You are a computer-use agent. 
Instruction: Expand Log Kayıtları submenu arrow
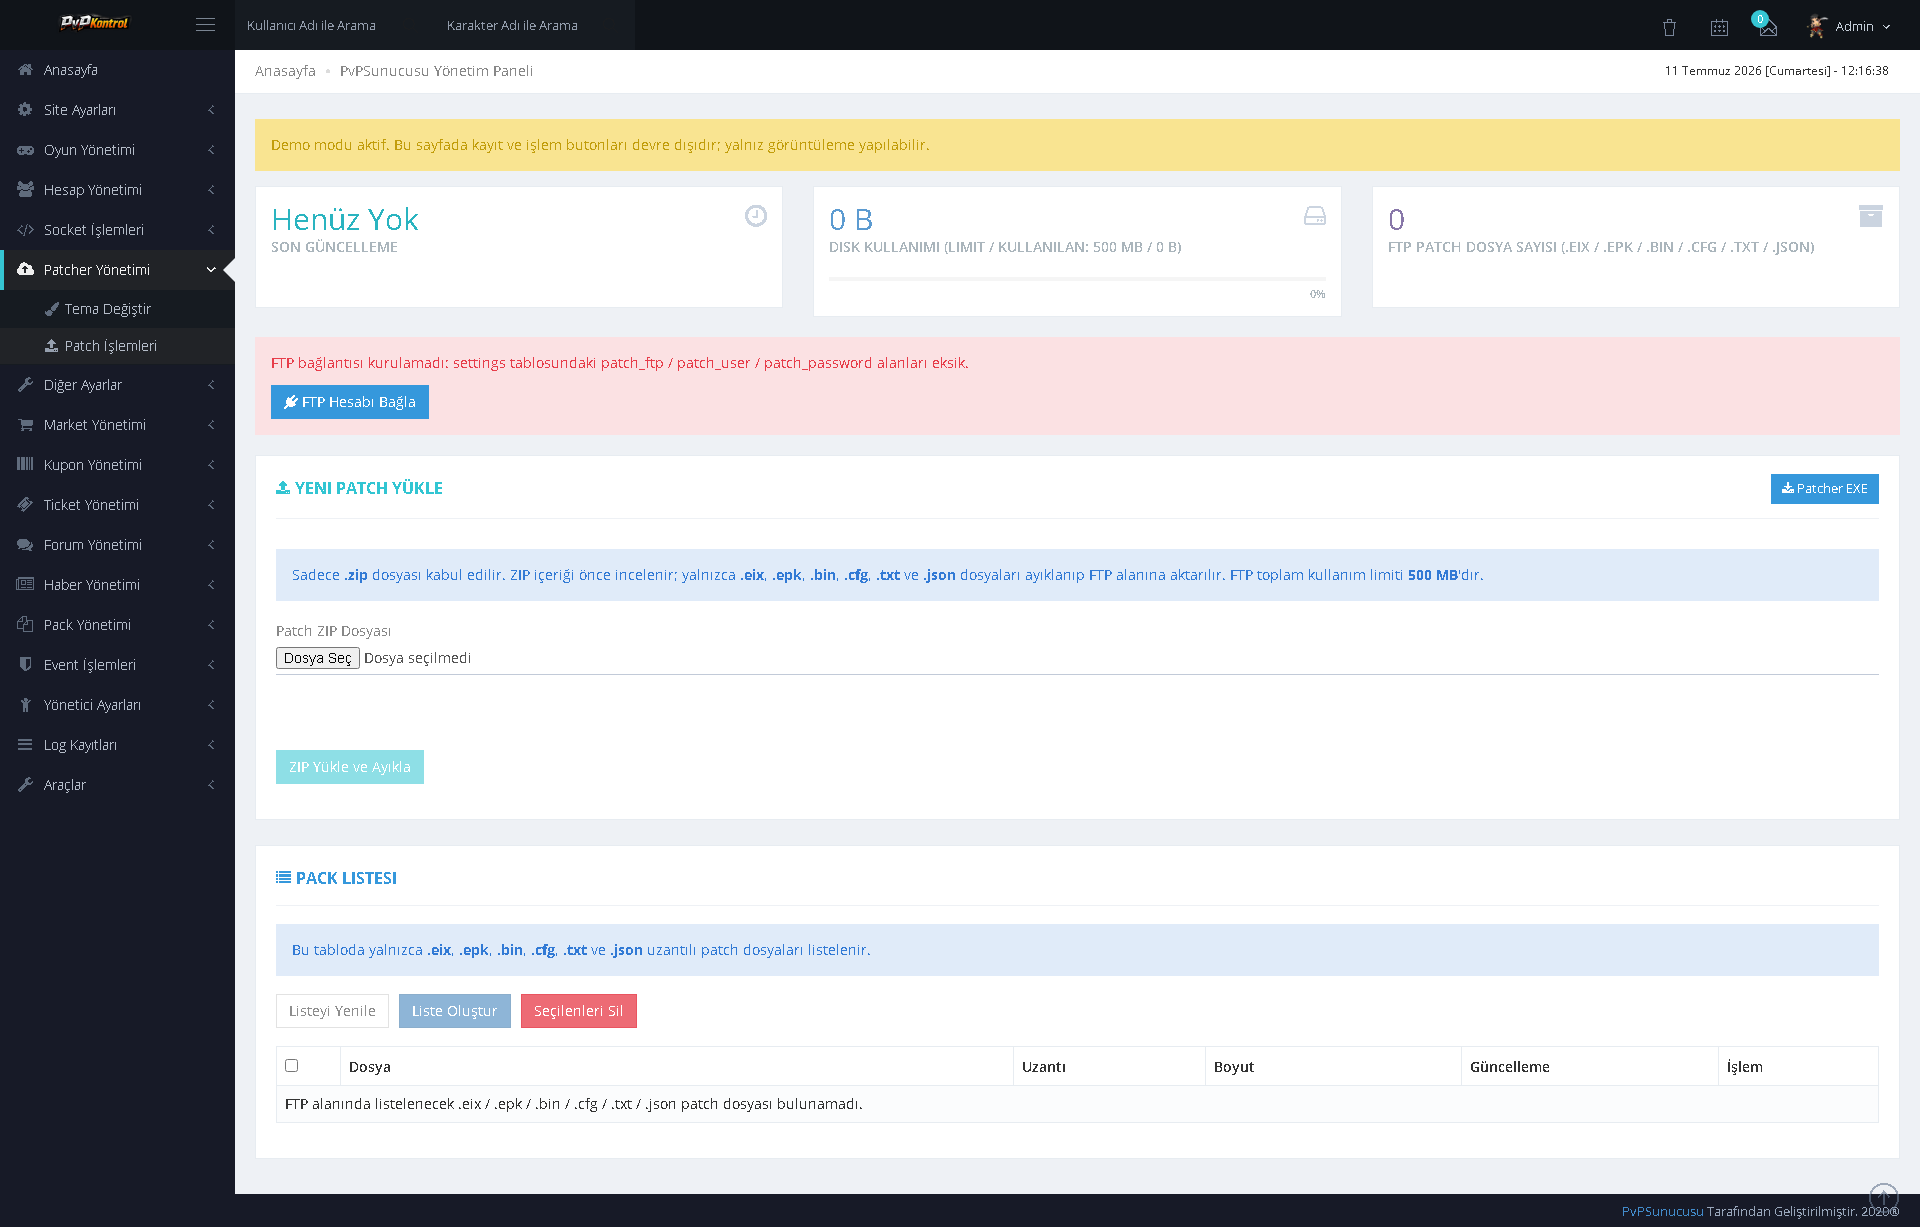[x=211, y=745]
